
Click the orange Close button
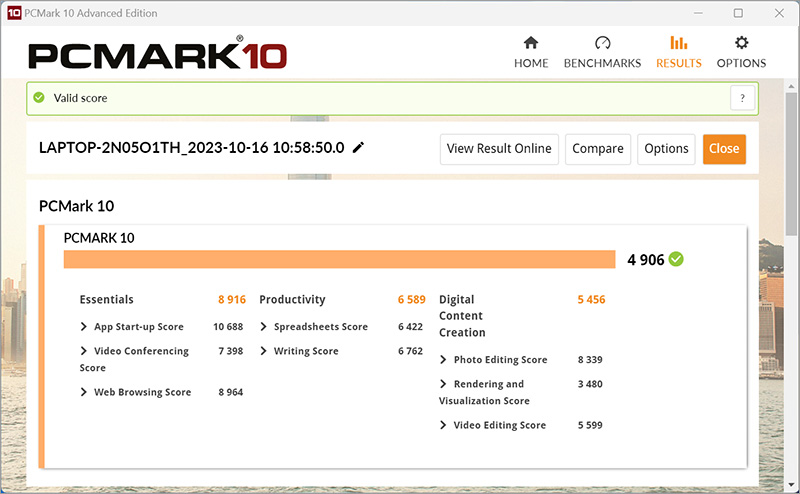[724, 149]
